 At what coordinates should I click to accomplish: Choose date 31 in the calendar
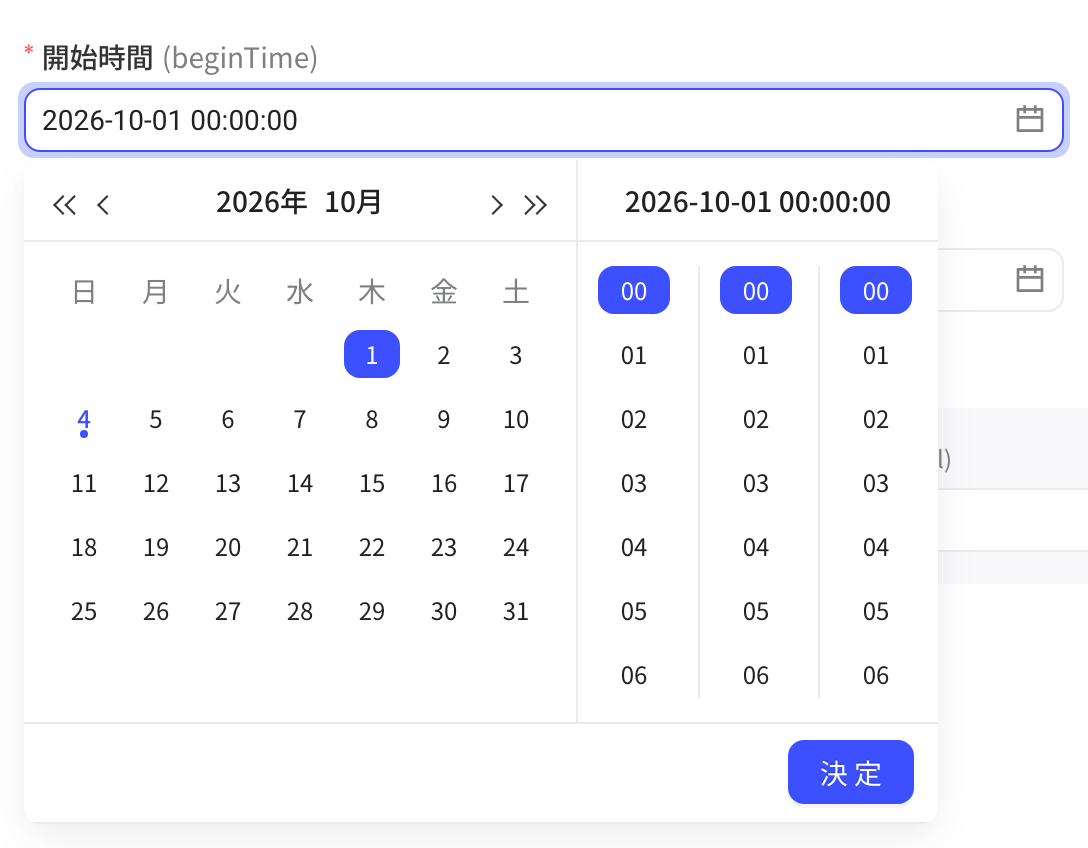point(516,611)
